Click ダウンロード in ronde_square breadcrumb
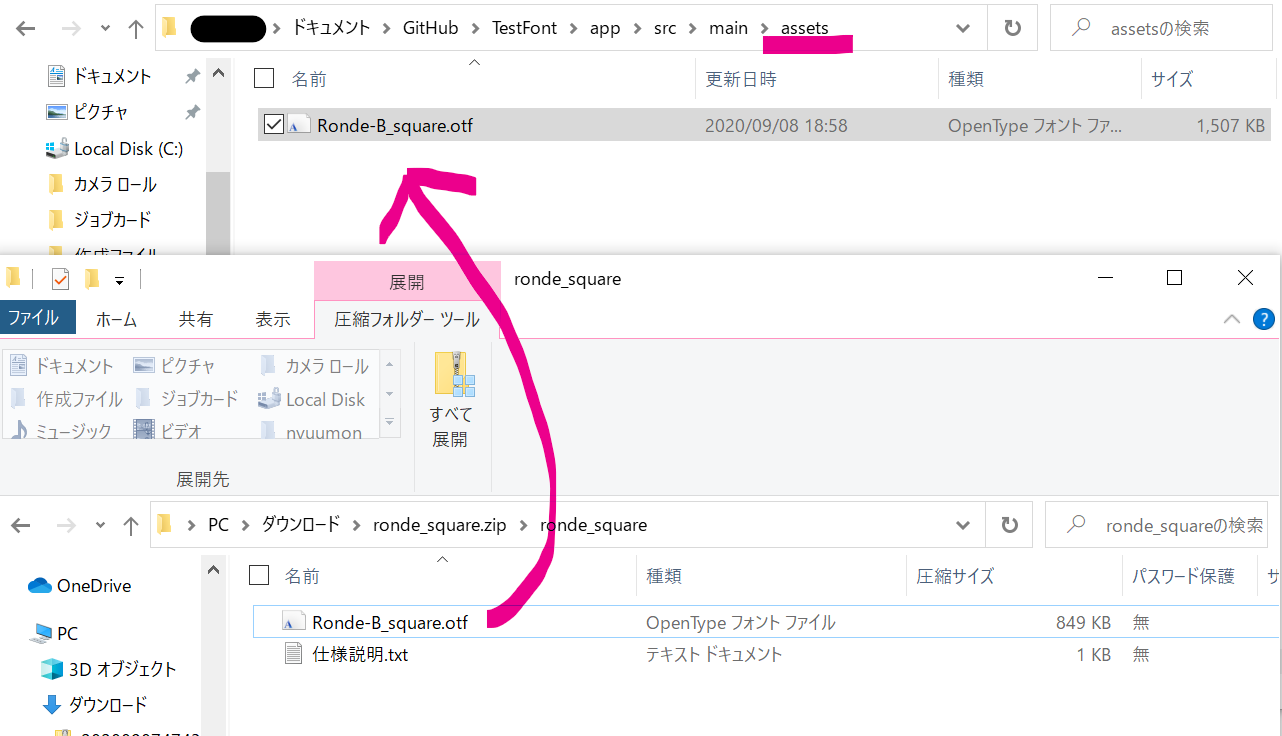1282x736 pixels. tap(301, 525)
